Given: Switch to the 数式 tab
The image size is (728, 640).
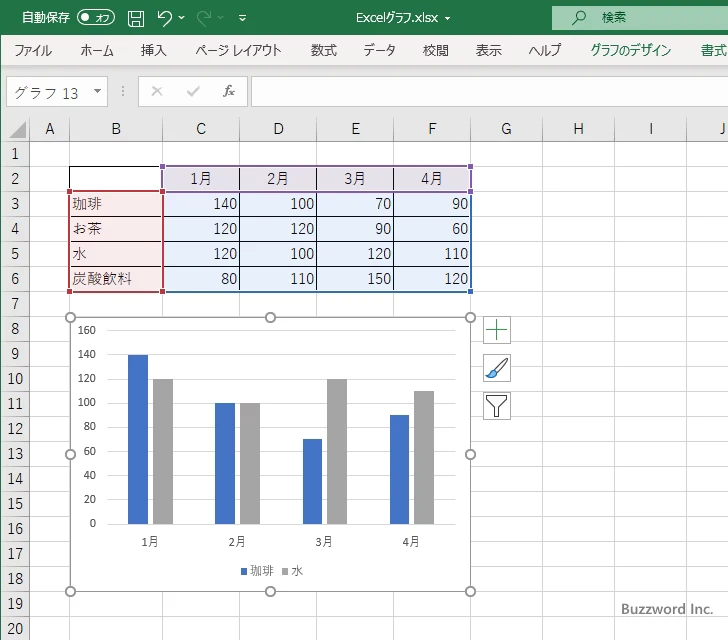Looking at the screenshot, I should click(324, 50).
